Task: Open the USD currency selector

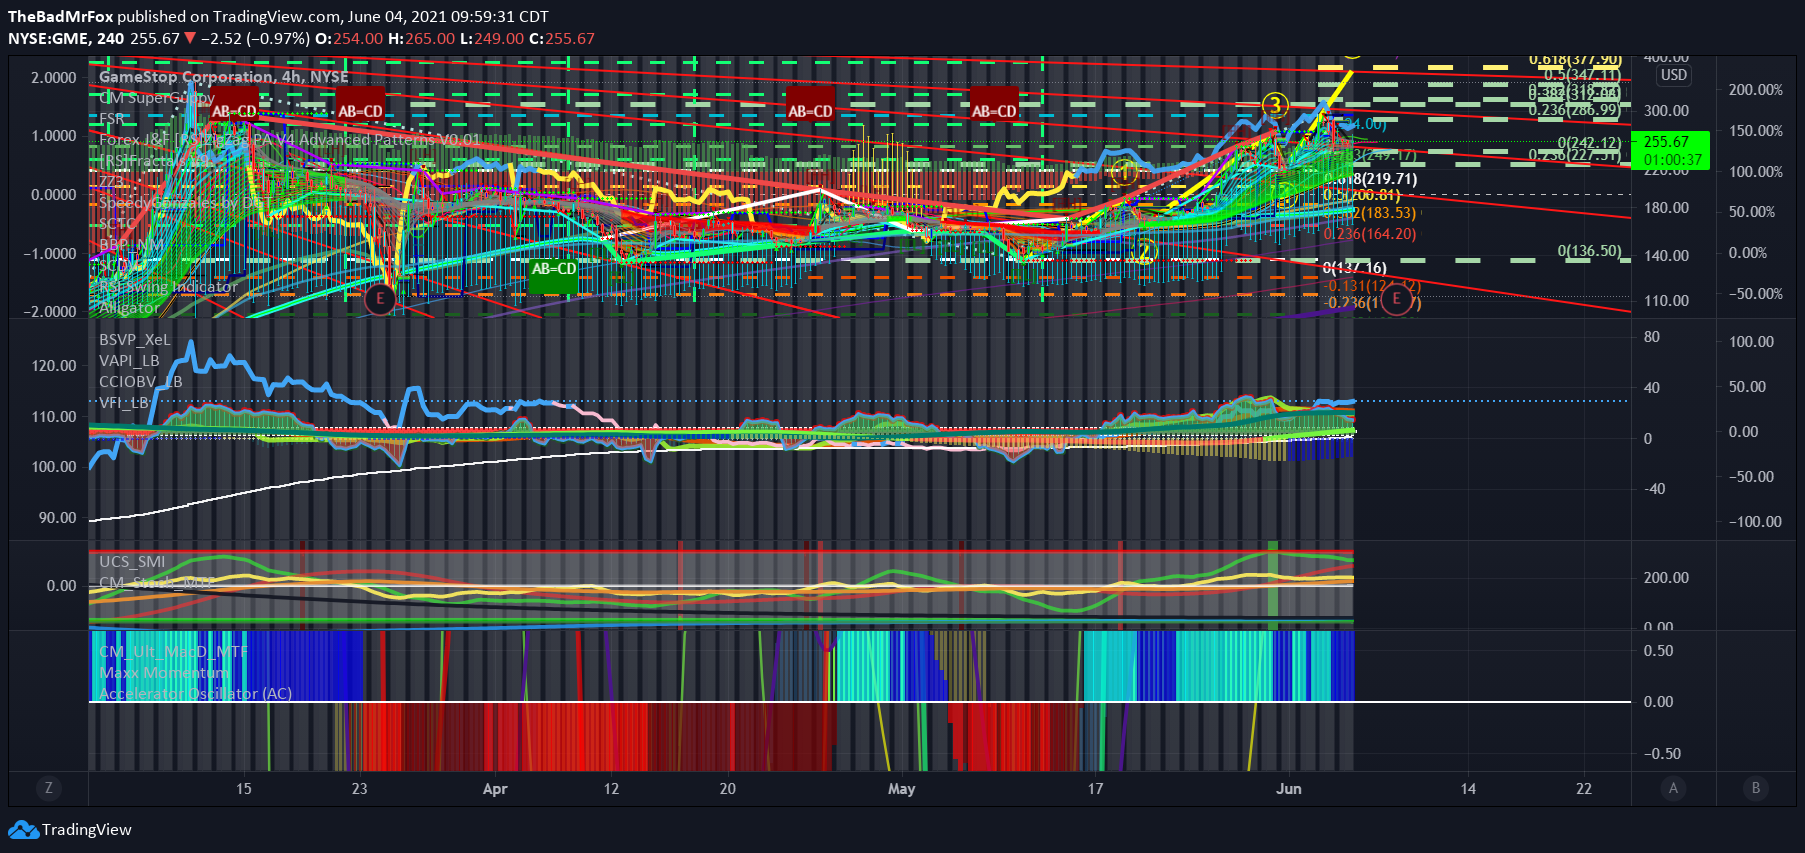Action: pyautogui.click(x=1674, y=75)
